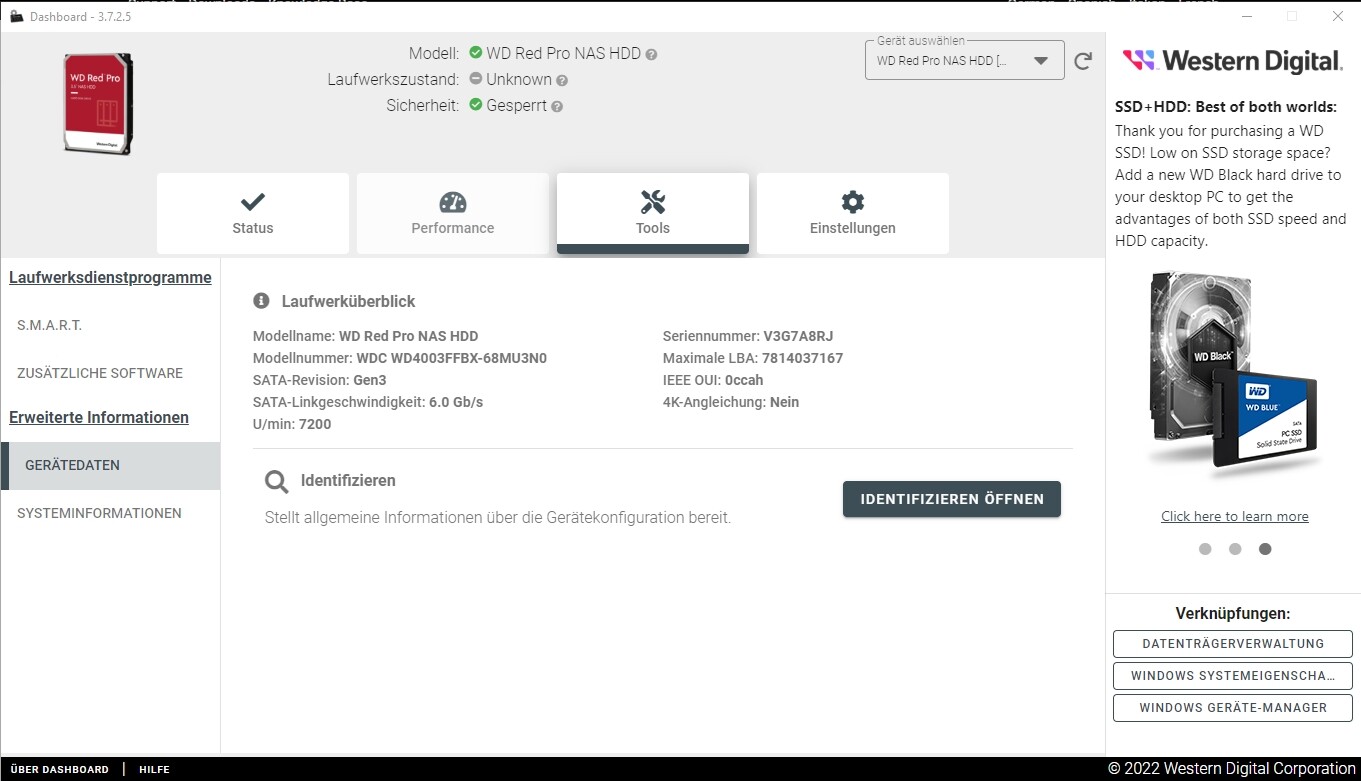Click the gauge icon on Performance tab
Screen dimensions: 1361x781
point(453,202)
